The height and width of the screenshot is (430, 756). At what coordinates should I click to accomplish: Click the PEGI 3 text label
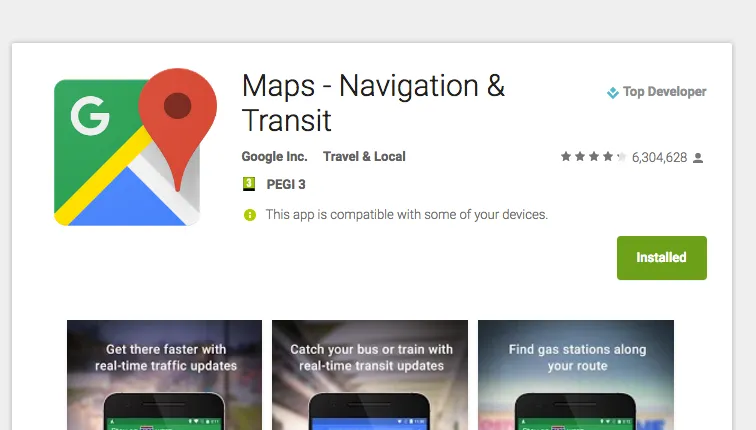[x=286, y=185]
